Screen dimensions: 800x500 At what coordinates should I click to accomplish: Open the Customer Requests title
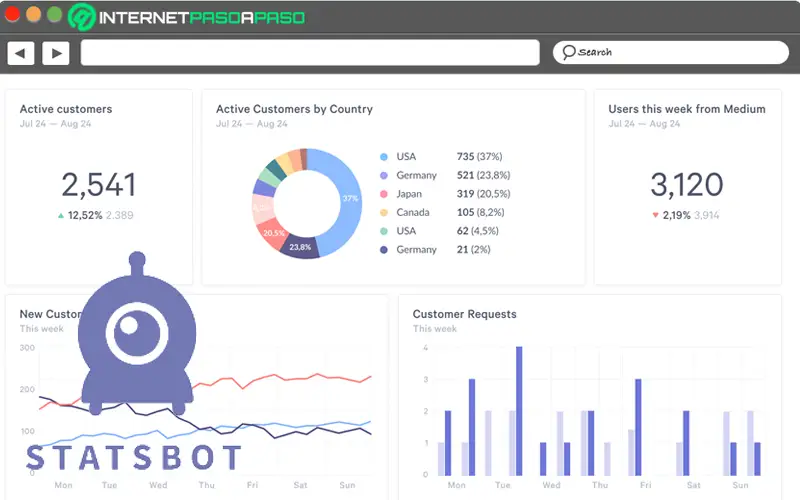464,314
